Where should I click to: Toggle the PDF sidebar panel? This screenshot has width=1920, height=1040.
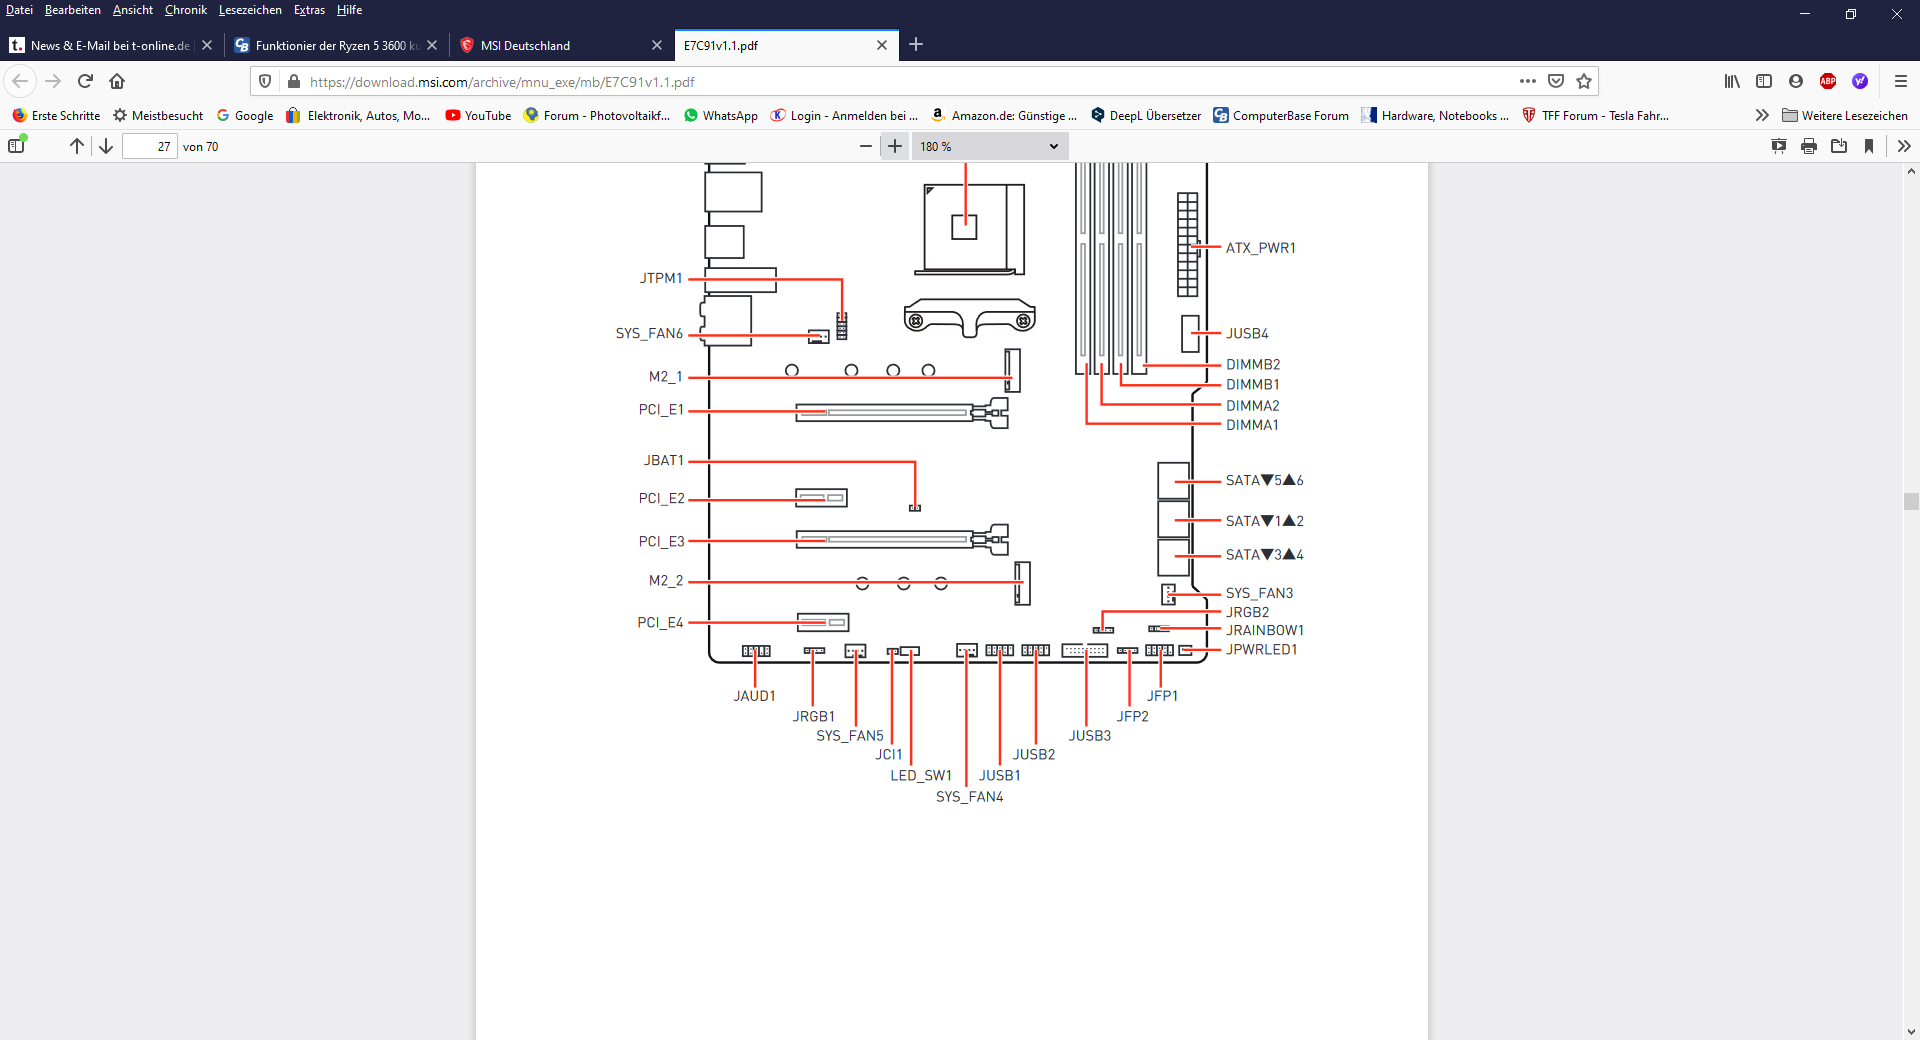tap(16, 146)
